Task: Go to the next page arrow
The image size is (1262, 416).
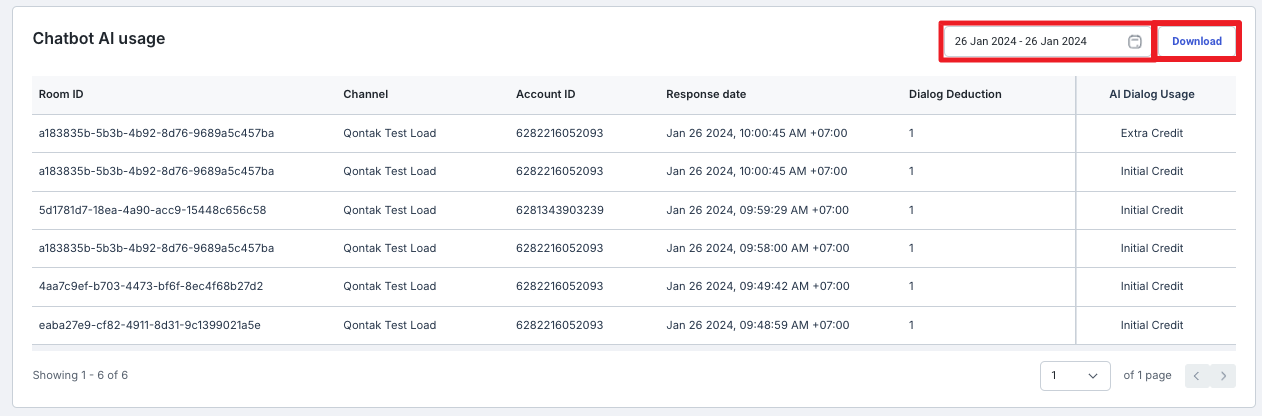Action: click(1223, 376)
